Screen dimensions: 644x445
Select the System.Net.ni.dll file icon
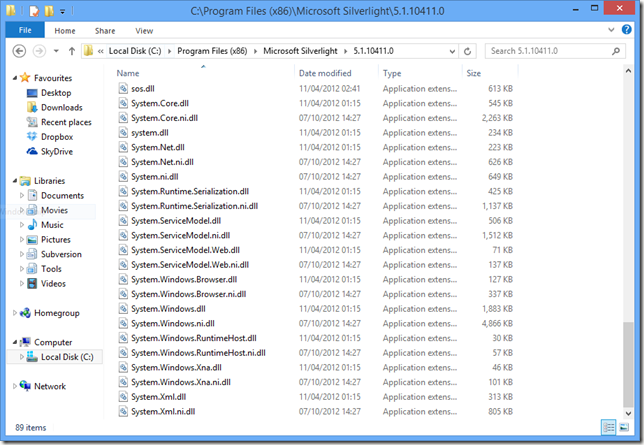tap(123, 162)
